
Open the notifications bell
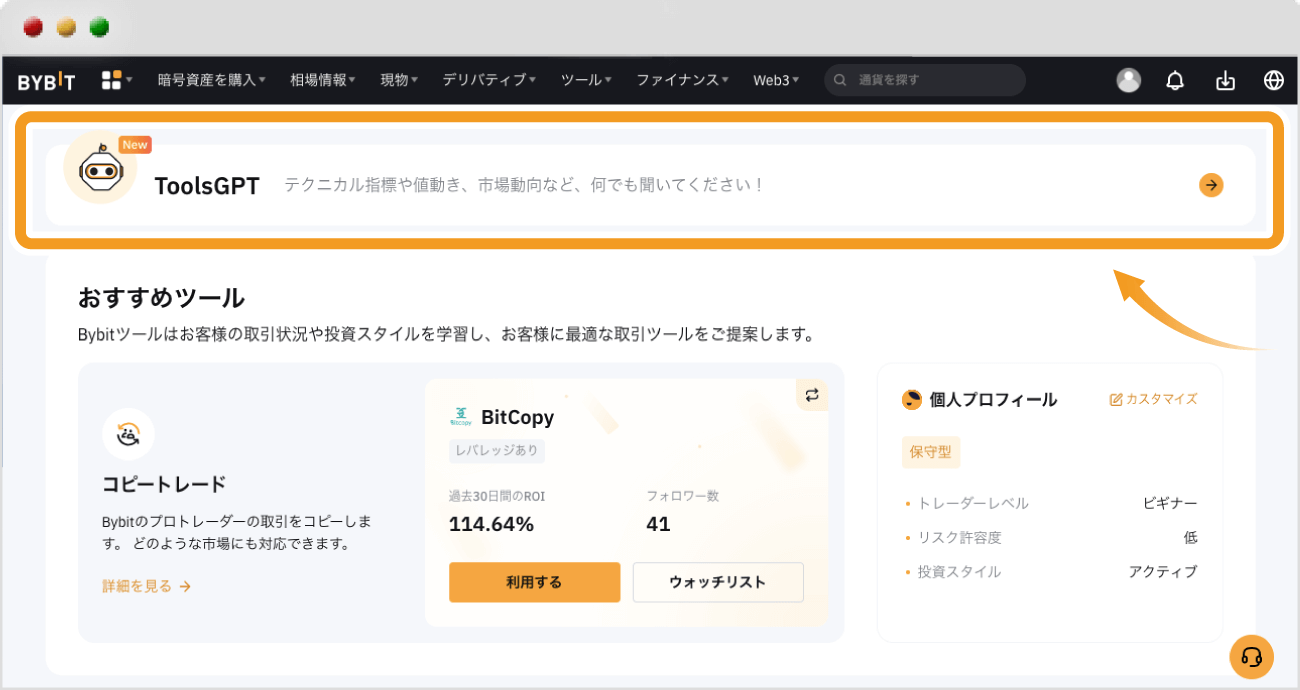[x=1176, y=80]
